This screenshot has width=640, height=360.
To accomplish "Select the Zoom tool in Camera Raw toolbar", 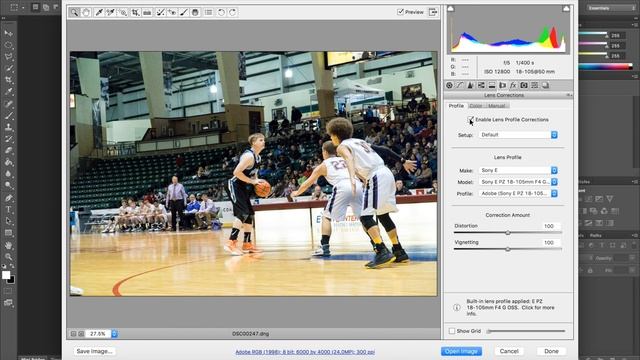I will pos(74,12).
